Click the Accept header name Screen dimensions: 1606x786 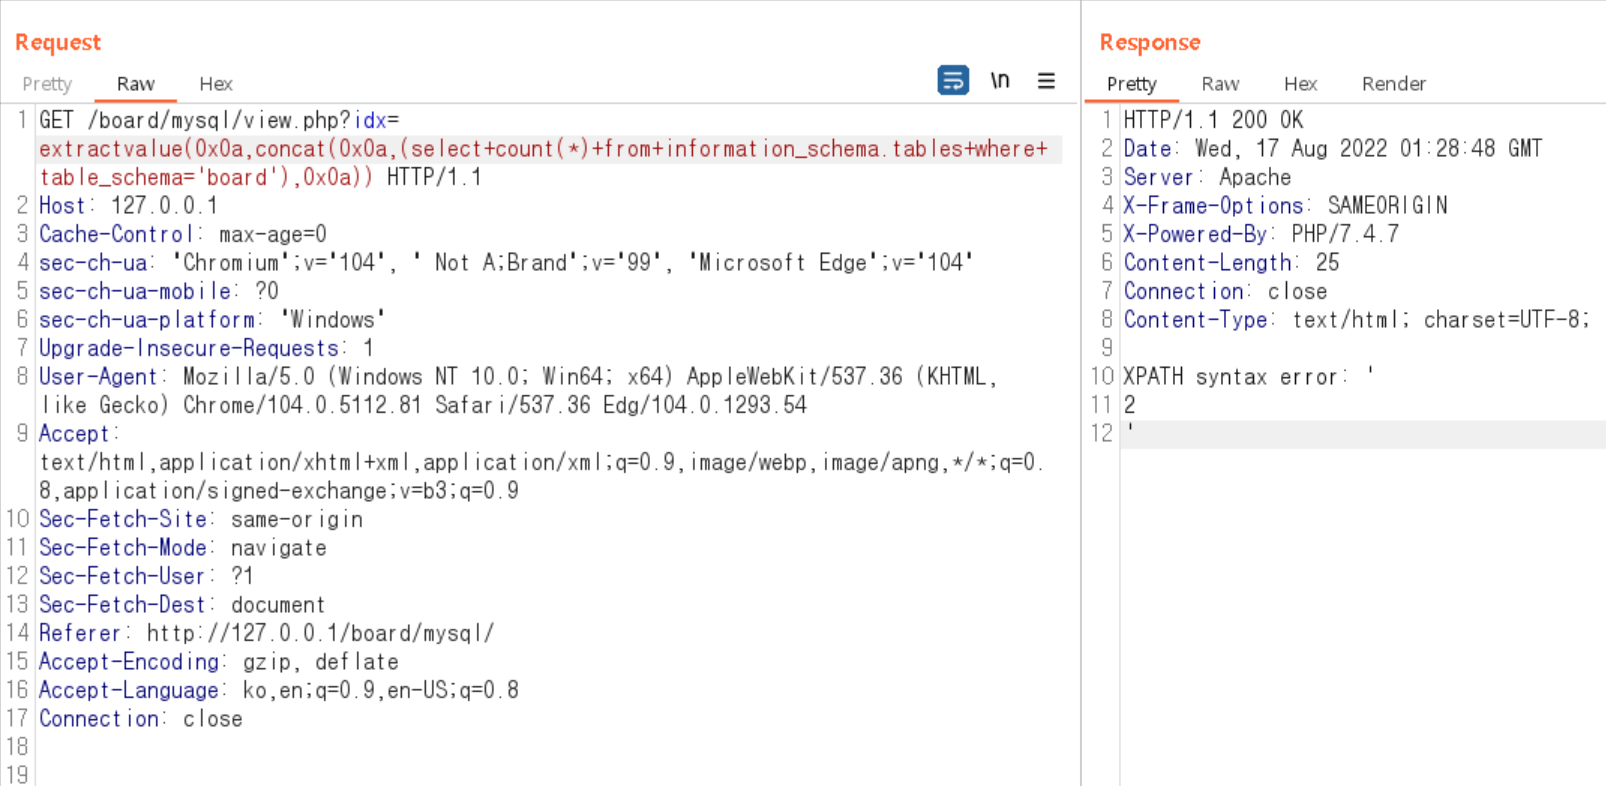point(78,434)
